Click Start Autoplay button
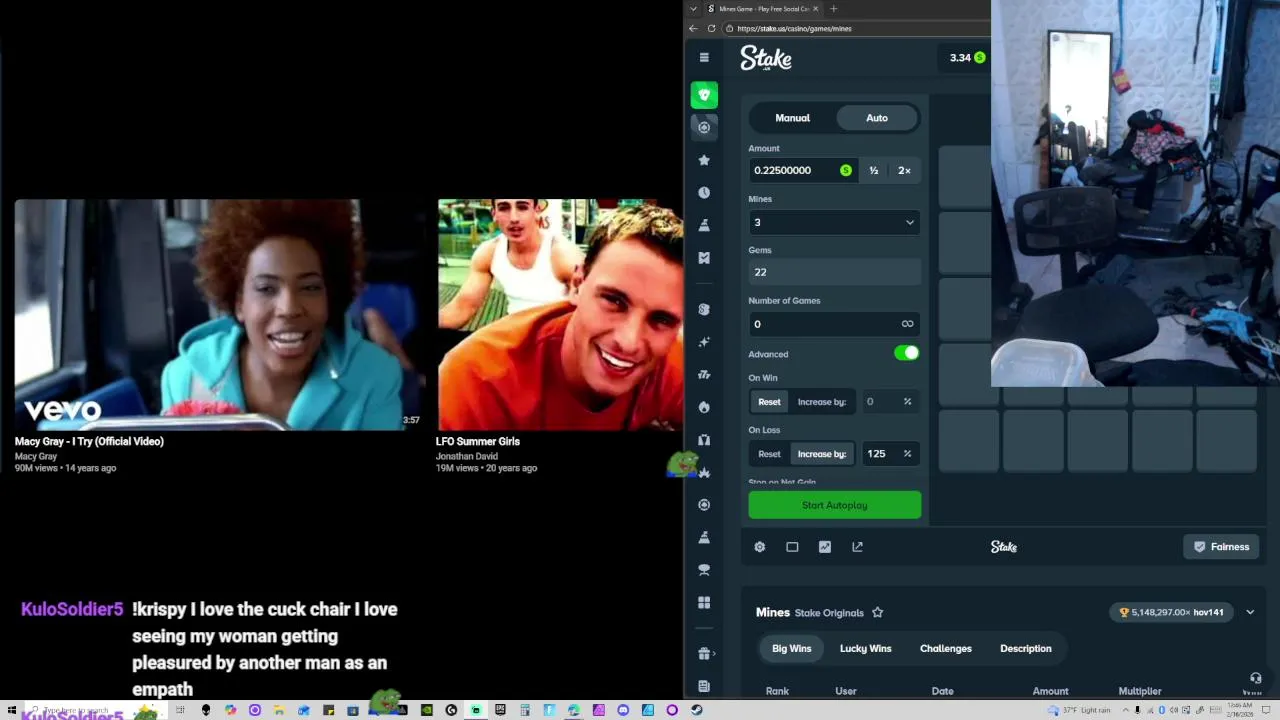 click(x=835, y=505)
